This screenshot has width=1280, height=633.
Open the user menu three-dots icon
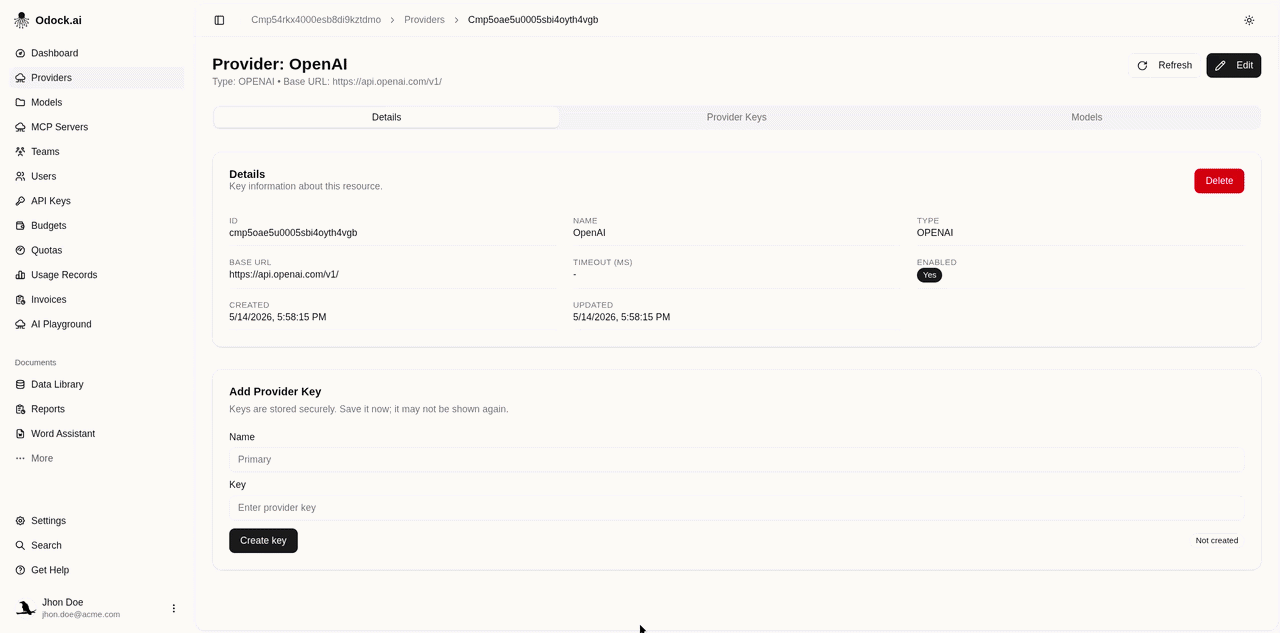coord(173,608)
